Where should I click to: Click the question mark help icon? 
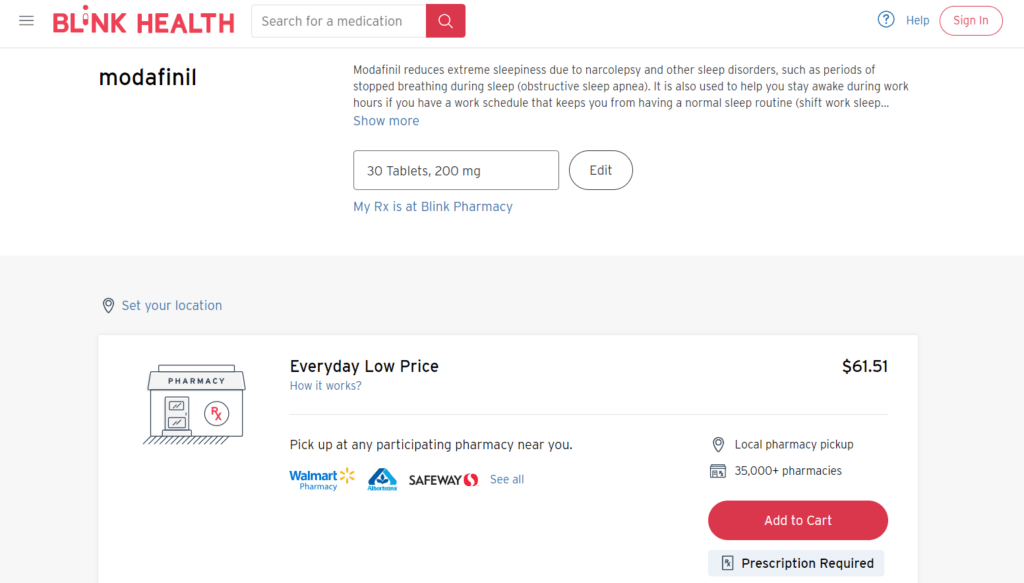pos(885,19)
